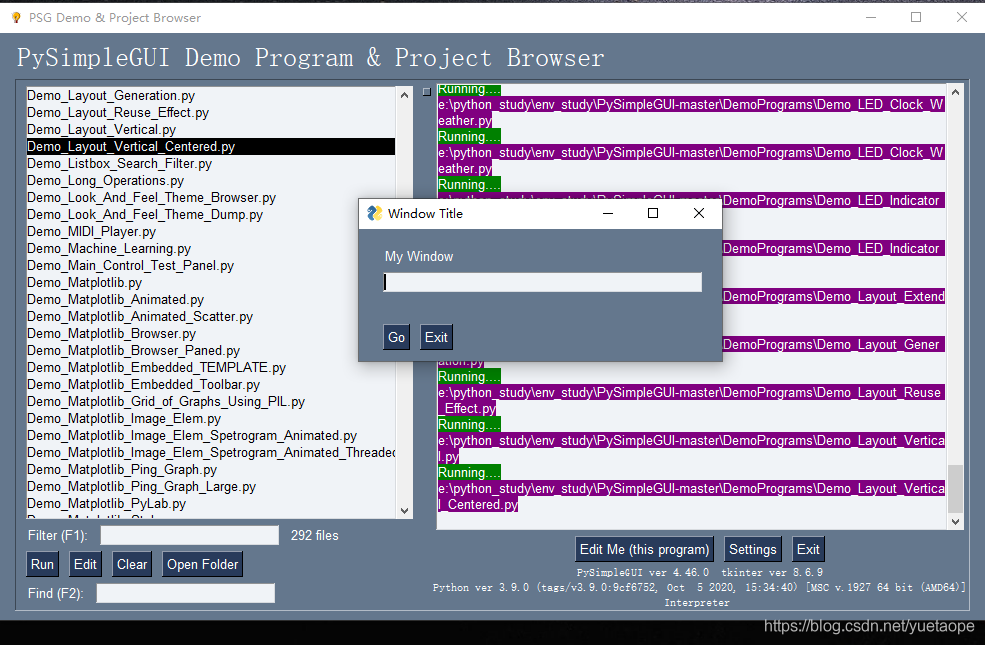
Task: Click the main window Exit button
Action: pos(808,550)
